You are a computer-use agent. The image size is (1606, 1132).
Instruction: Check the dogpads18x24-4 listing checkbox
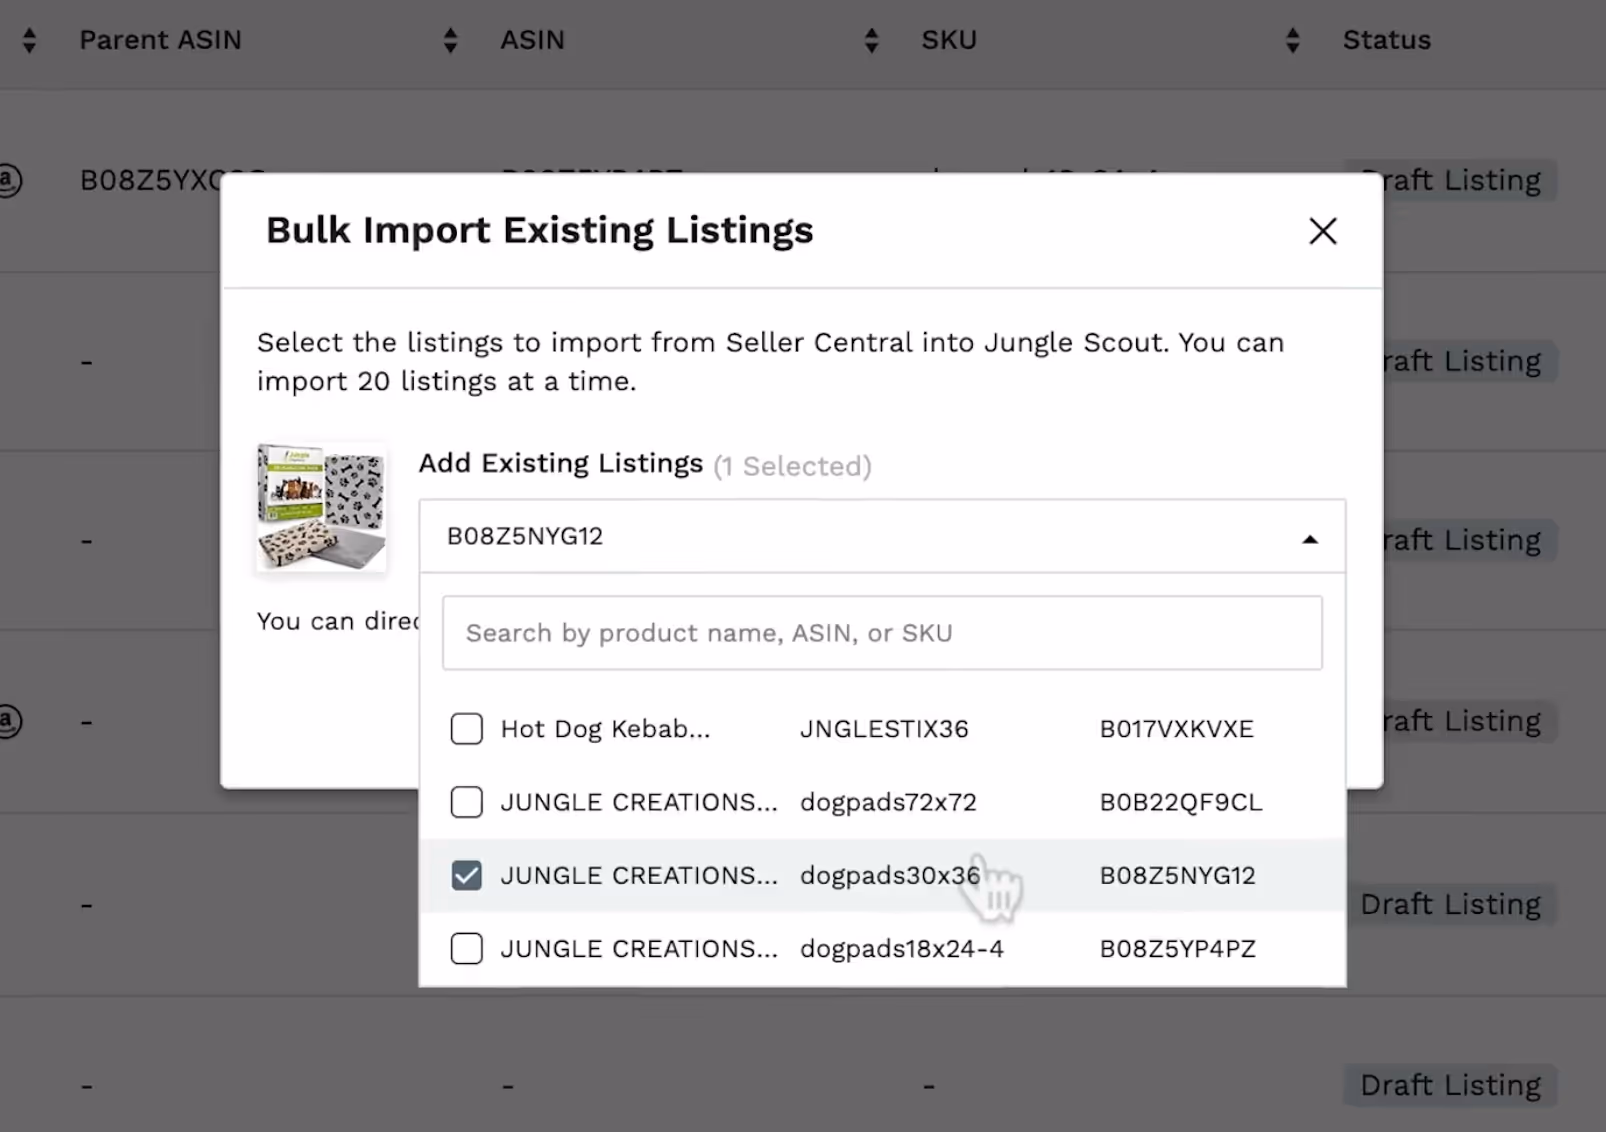[466, 948]
